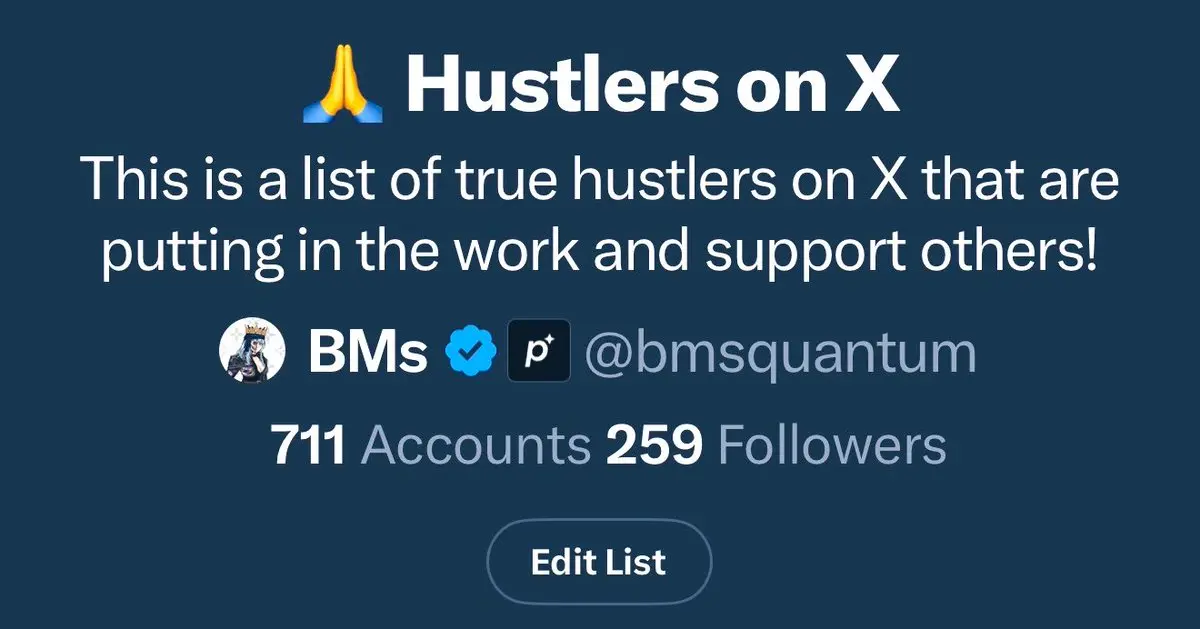The image size is (1200, 629).
Task: Open the @bmsquantum handle link
Action: pos(780,354)
